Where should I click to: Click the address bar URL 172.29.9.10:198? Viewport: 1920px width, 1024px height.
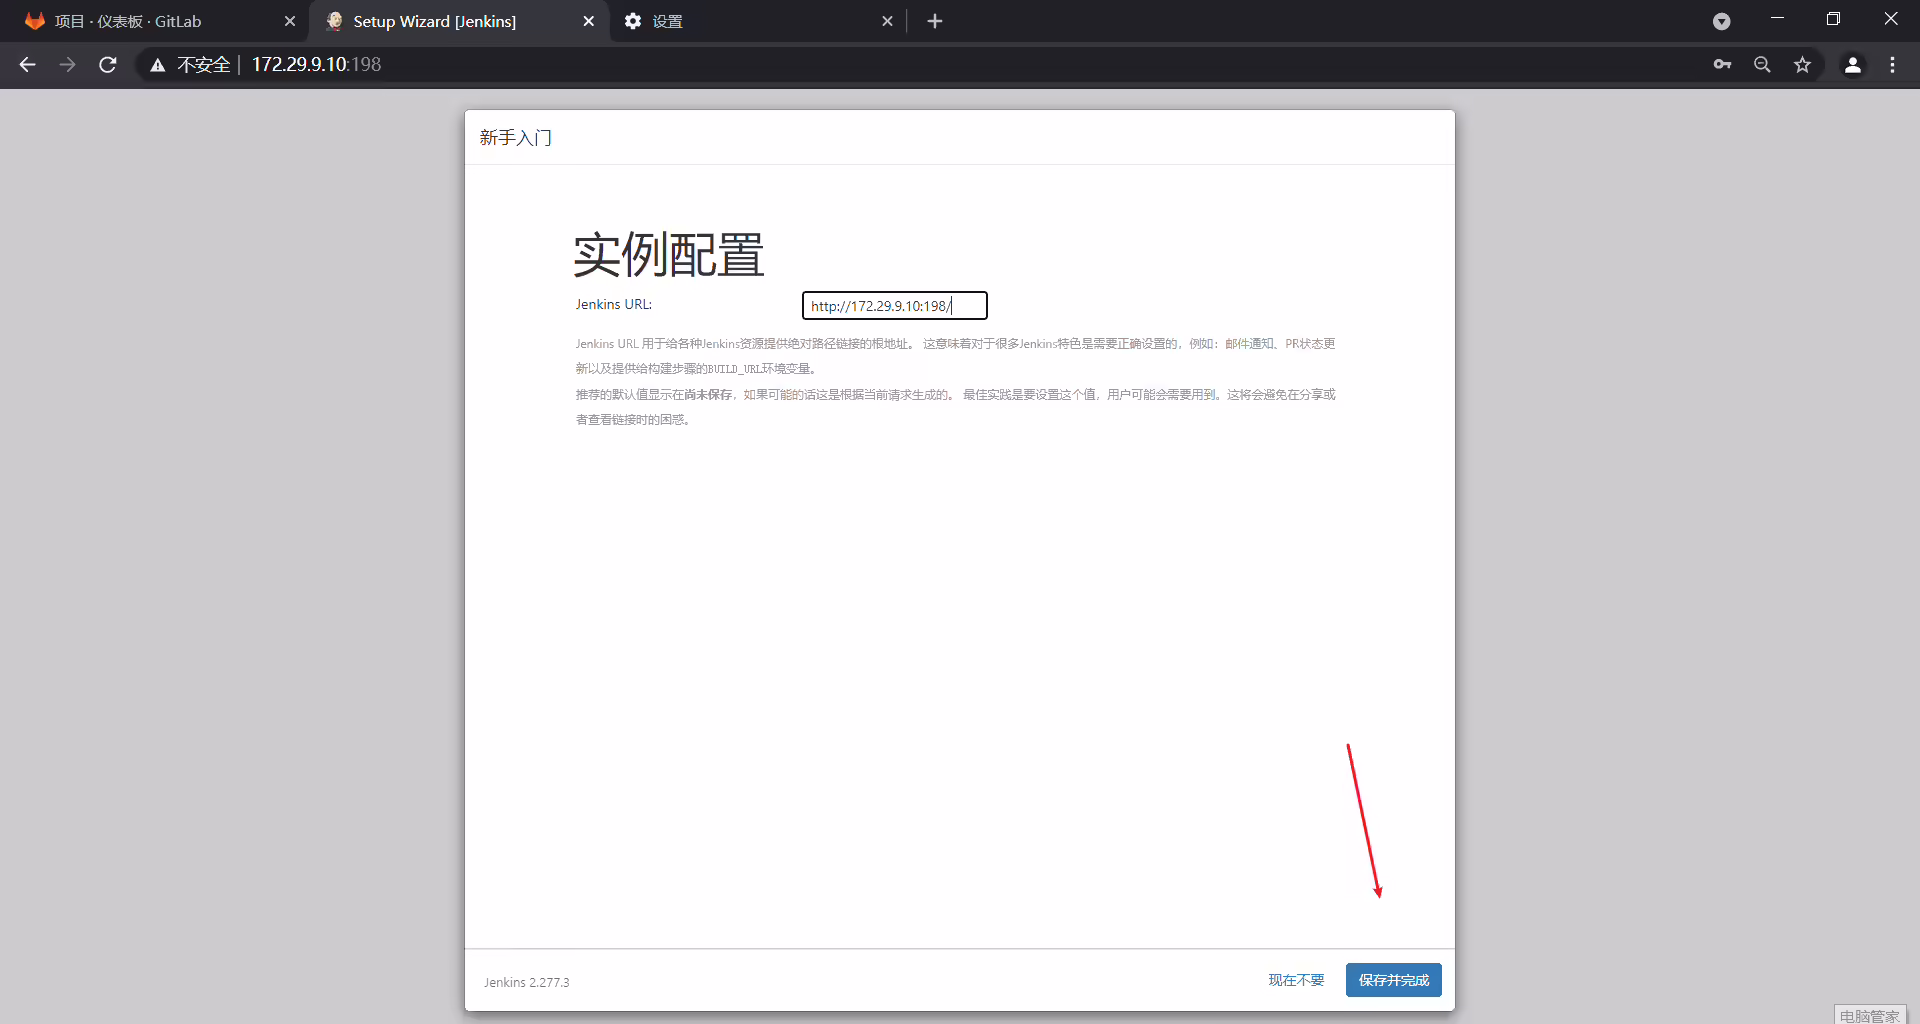tap(316, 65)
